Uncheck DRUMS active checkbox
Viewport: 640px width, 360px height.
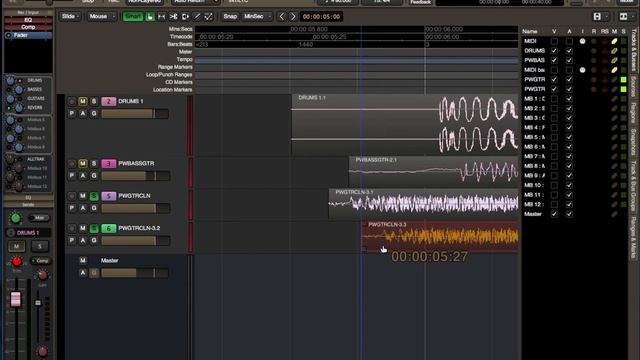pos(569,51)
